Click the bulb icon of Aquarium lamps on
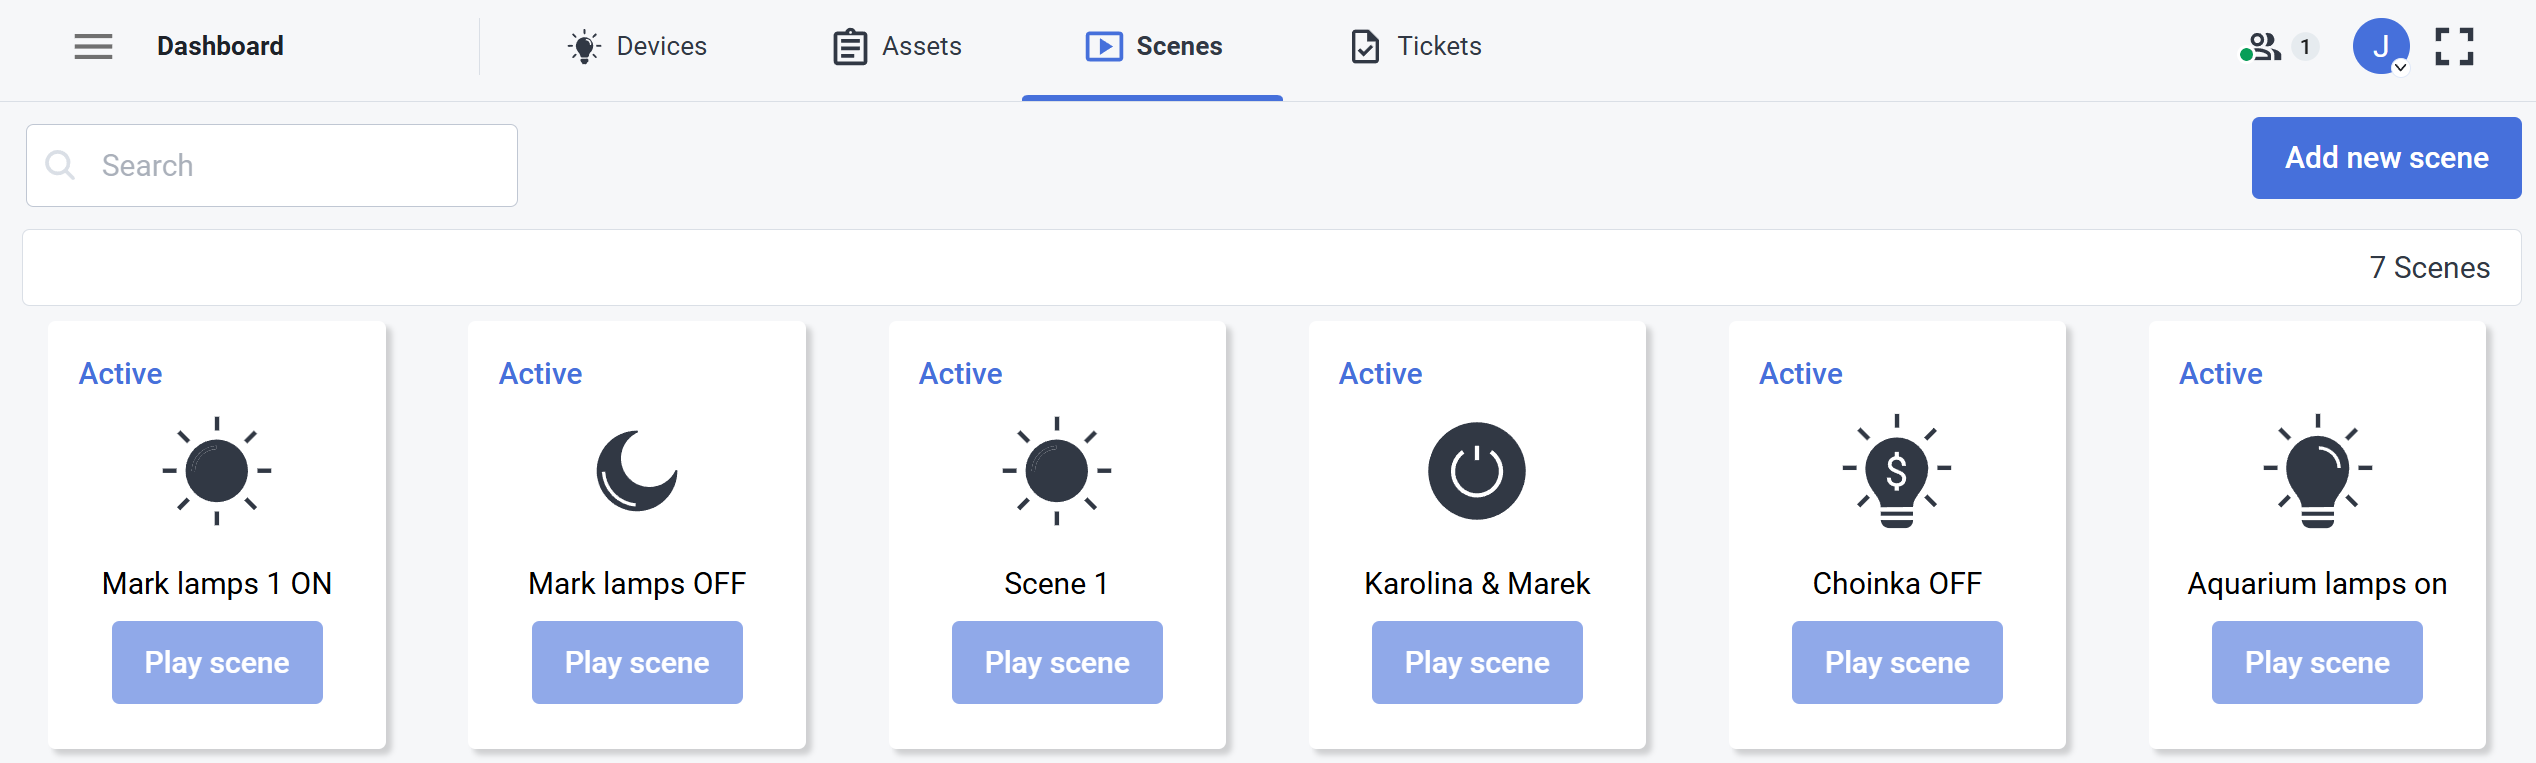This screenshot has width=2536, height=763. click(2317, 470)
